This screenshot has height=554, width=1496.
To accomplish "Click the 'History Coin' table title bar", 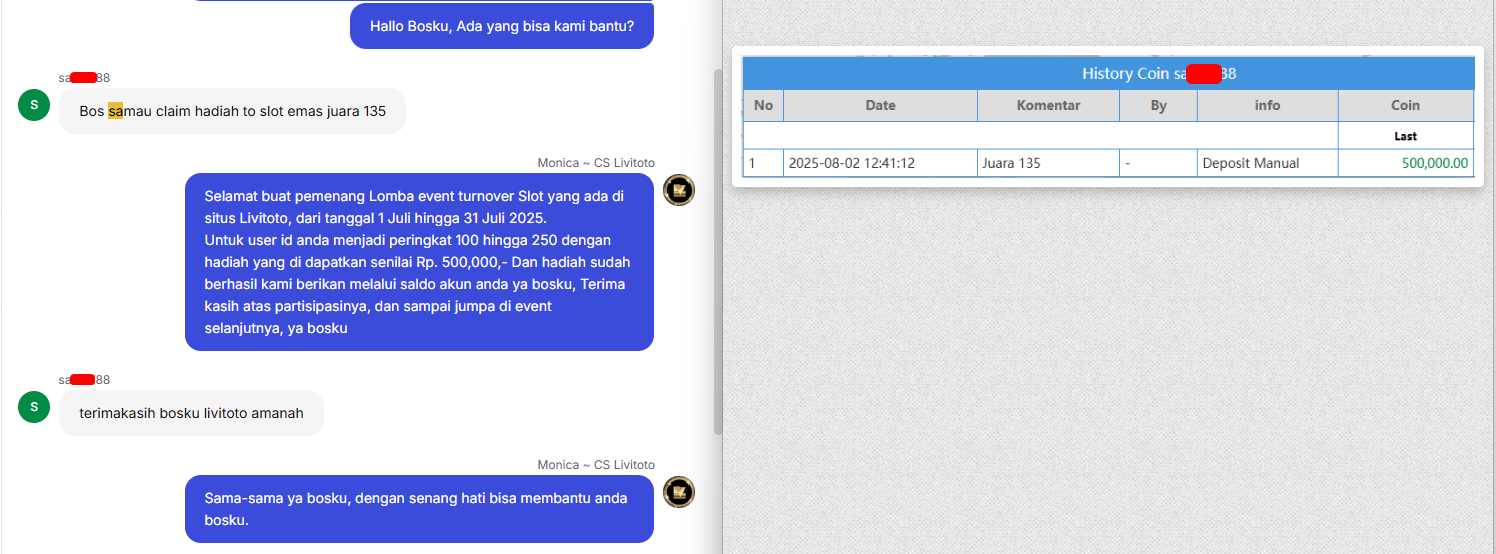I will tap(1109, 73).
